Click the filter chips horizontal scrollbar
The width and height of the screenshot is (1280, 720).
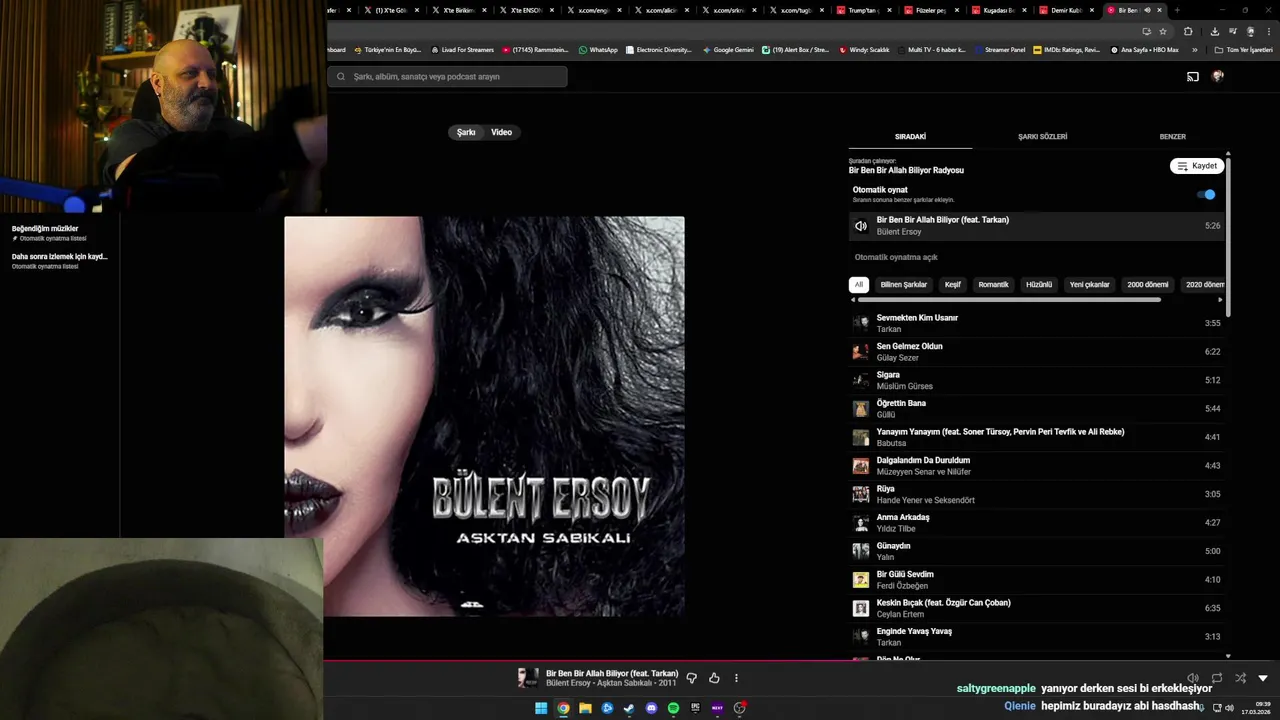click(x=1009, y=299)
